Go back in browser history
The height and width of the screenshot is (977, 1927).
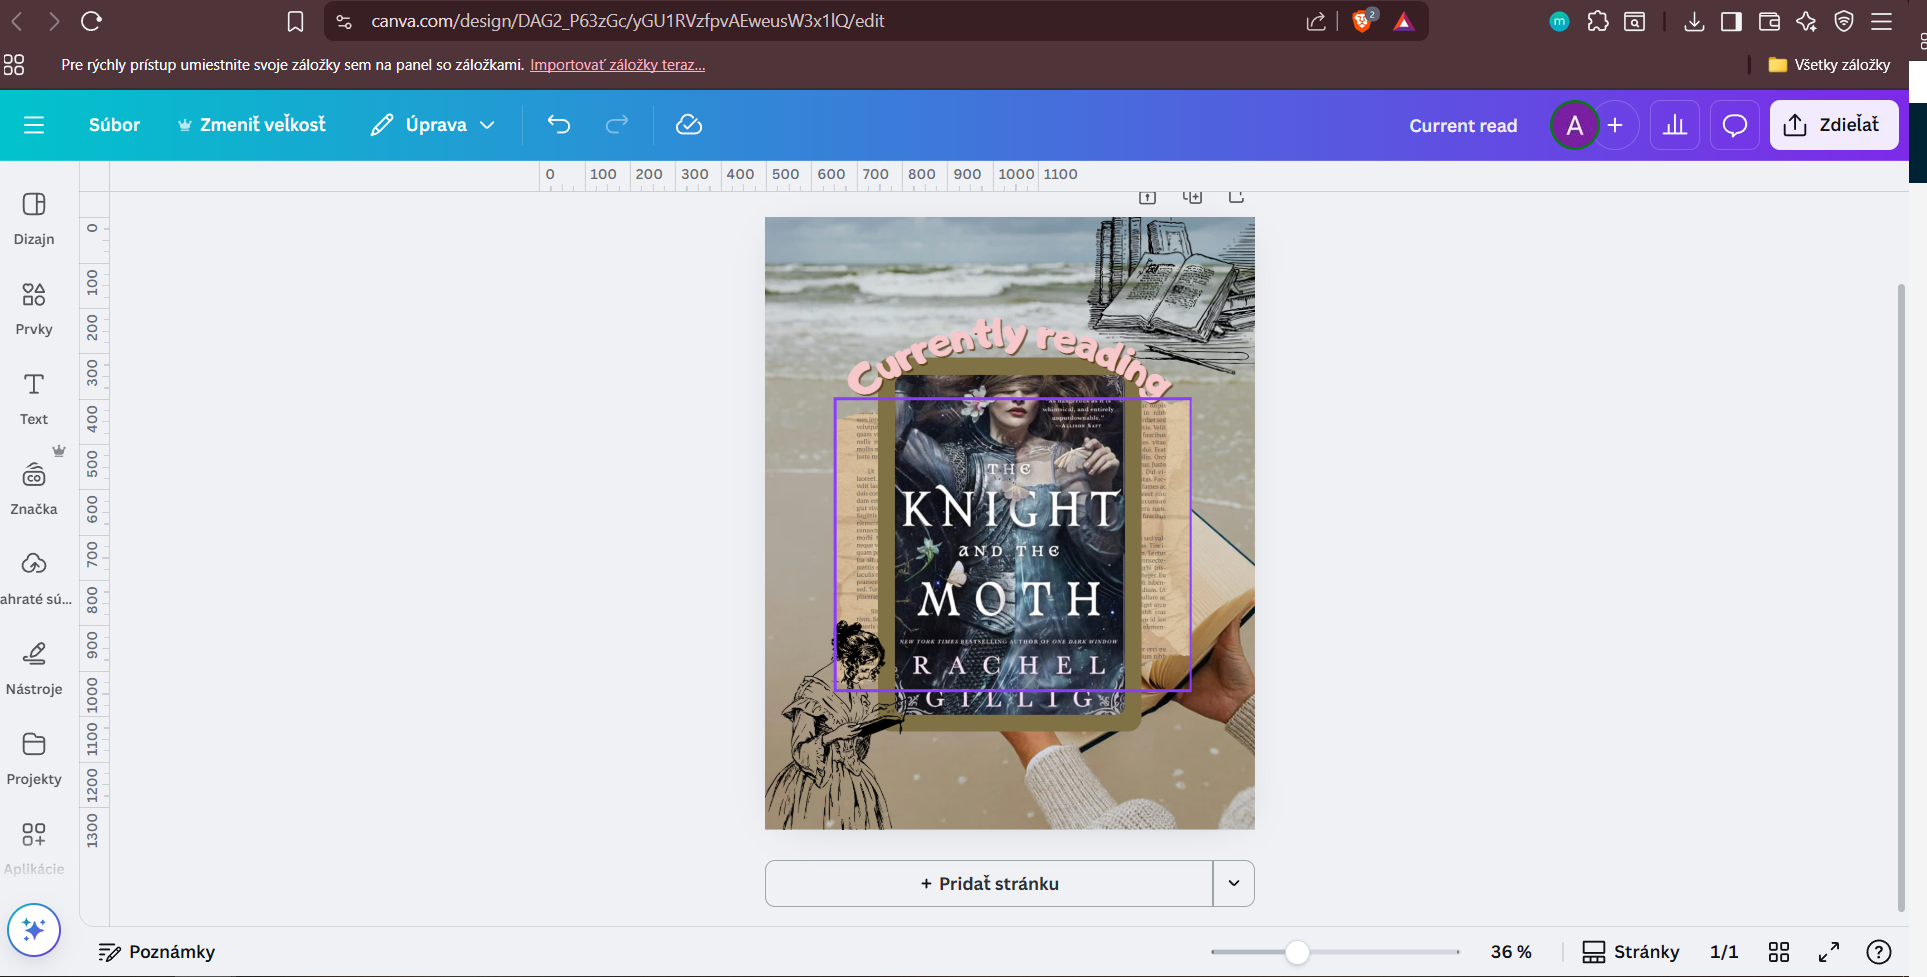tap(17, 21)
